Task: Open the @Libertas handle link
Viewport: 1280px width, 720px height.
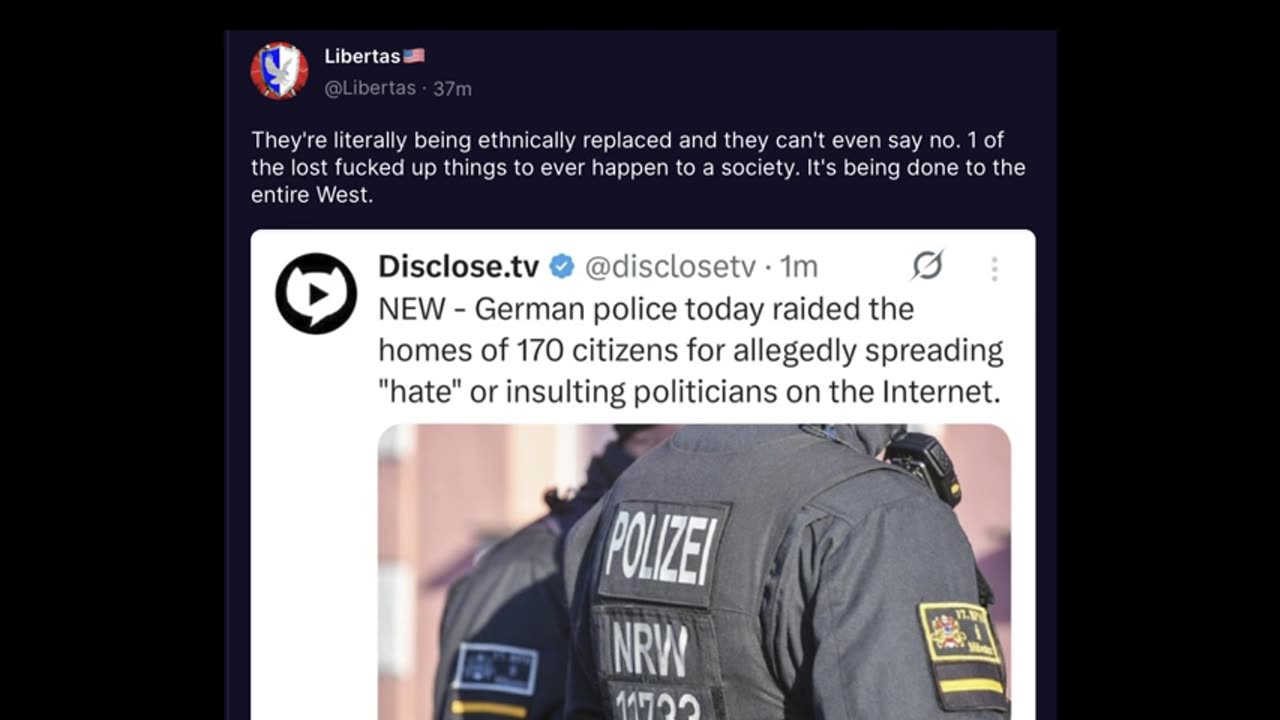Action: 370,88
